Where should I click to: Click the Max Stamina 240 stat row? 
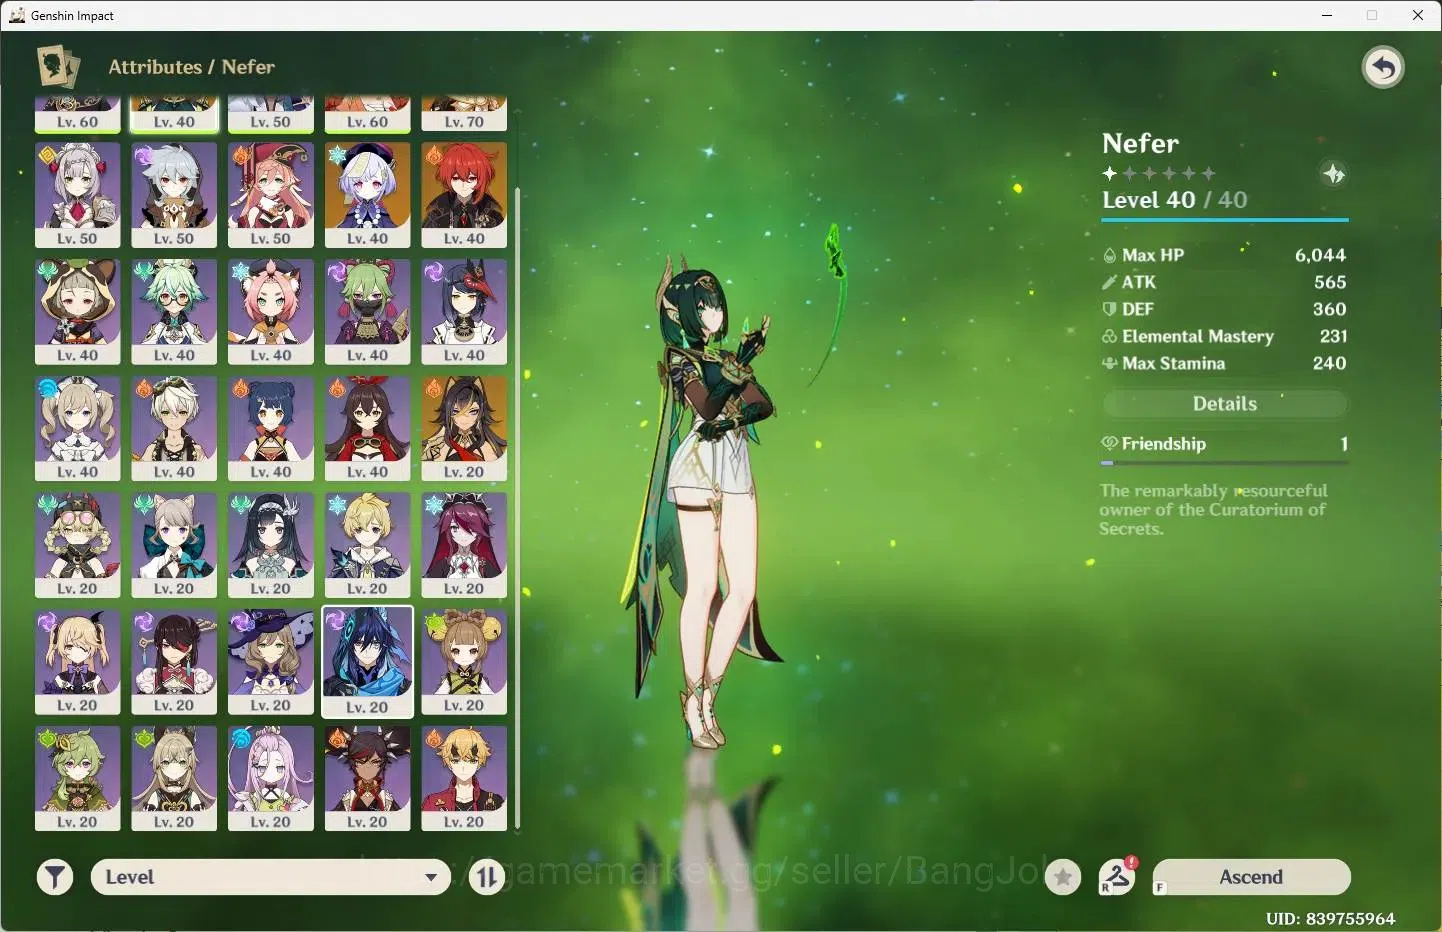click(1225, 363)
